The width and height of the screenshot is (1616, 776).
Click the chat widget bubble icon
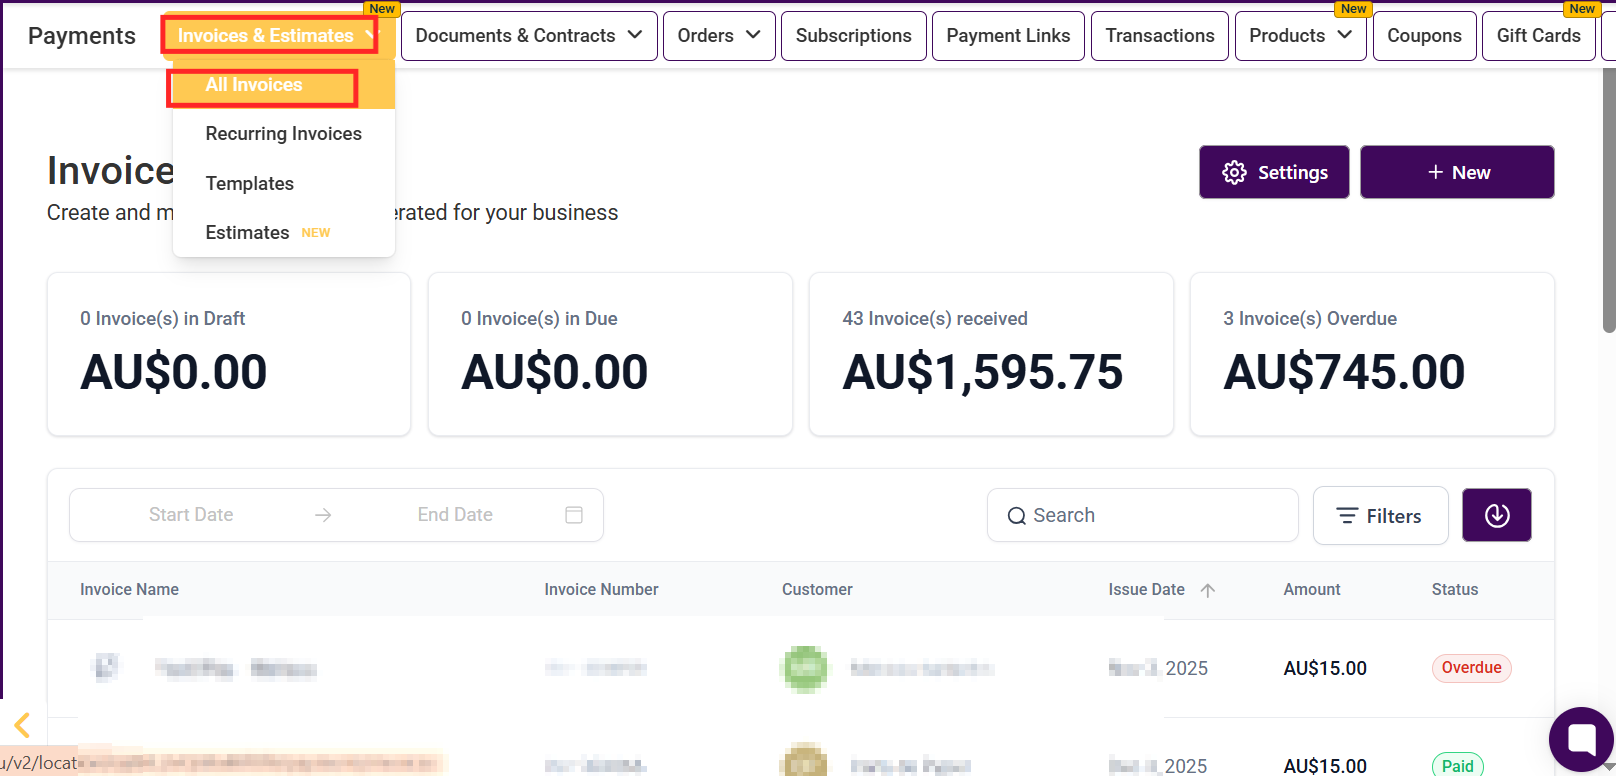point(1581,740)
